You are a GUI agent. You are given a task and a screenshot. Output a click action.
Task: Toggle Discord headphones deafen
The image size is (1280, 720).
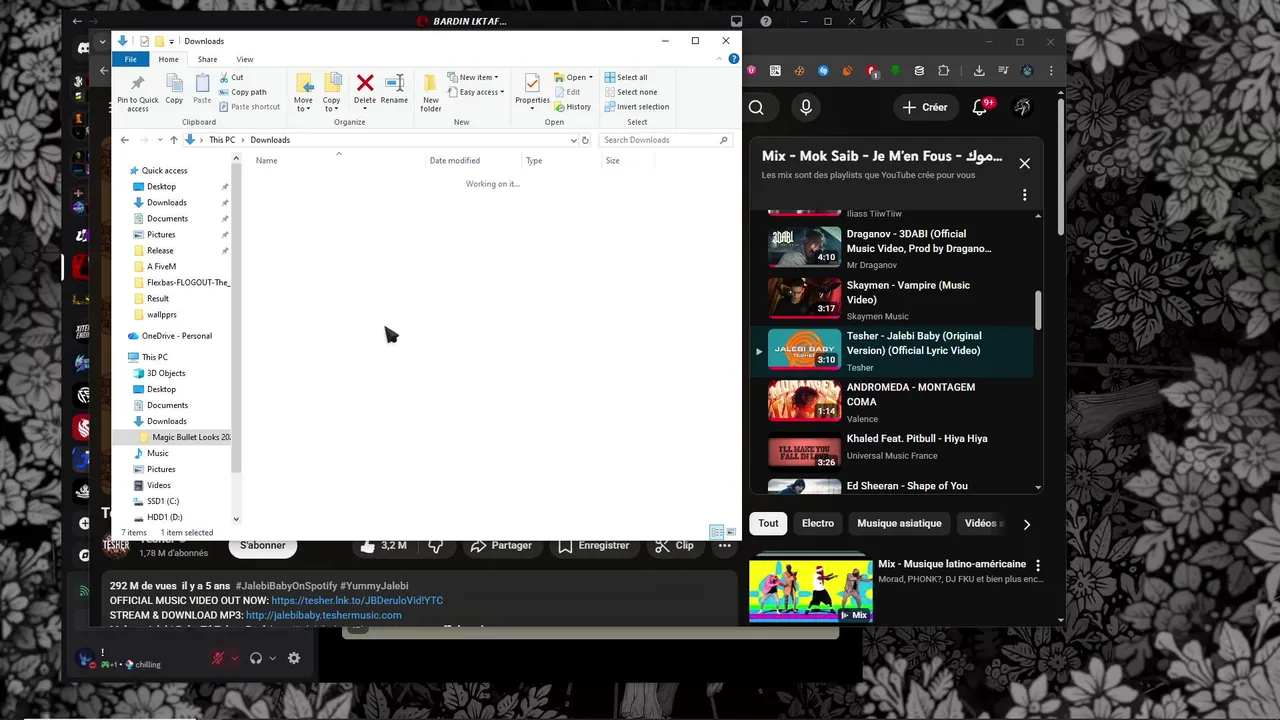256,658
